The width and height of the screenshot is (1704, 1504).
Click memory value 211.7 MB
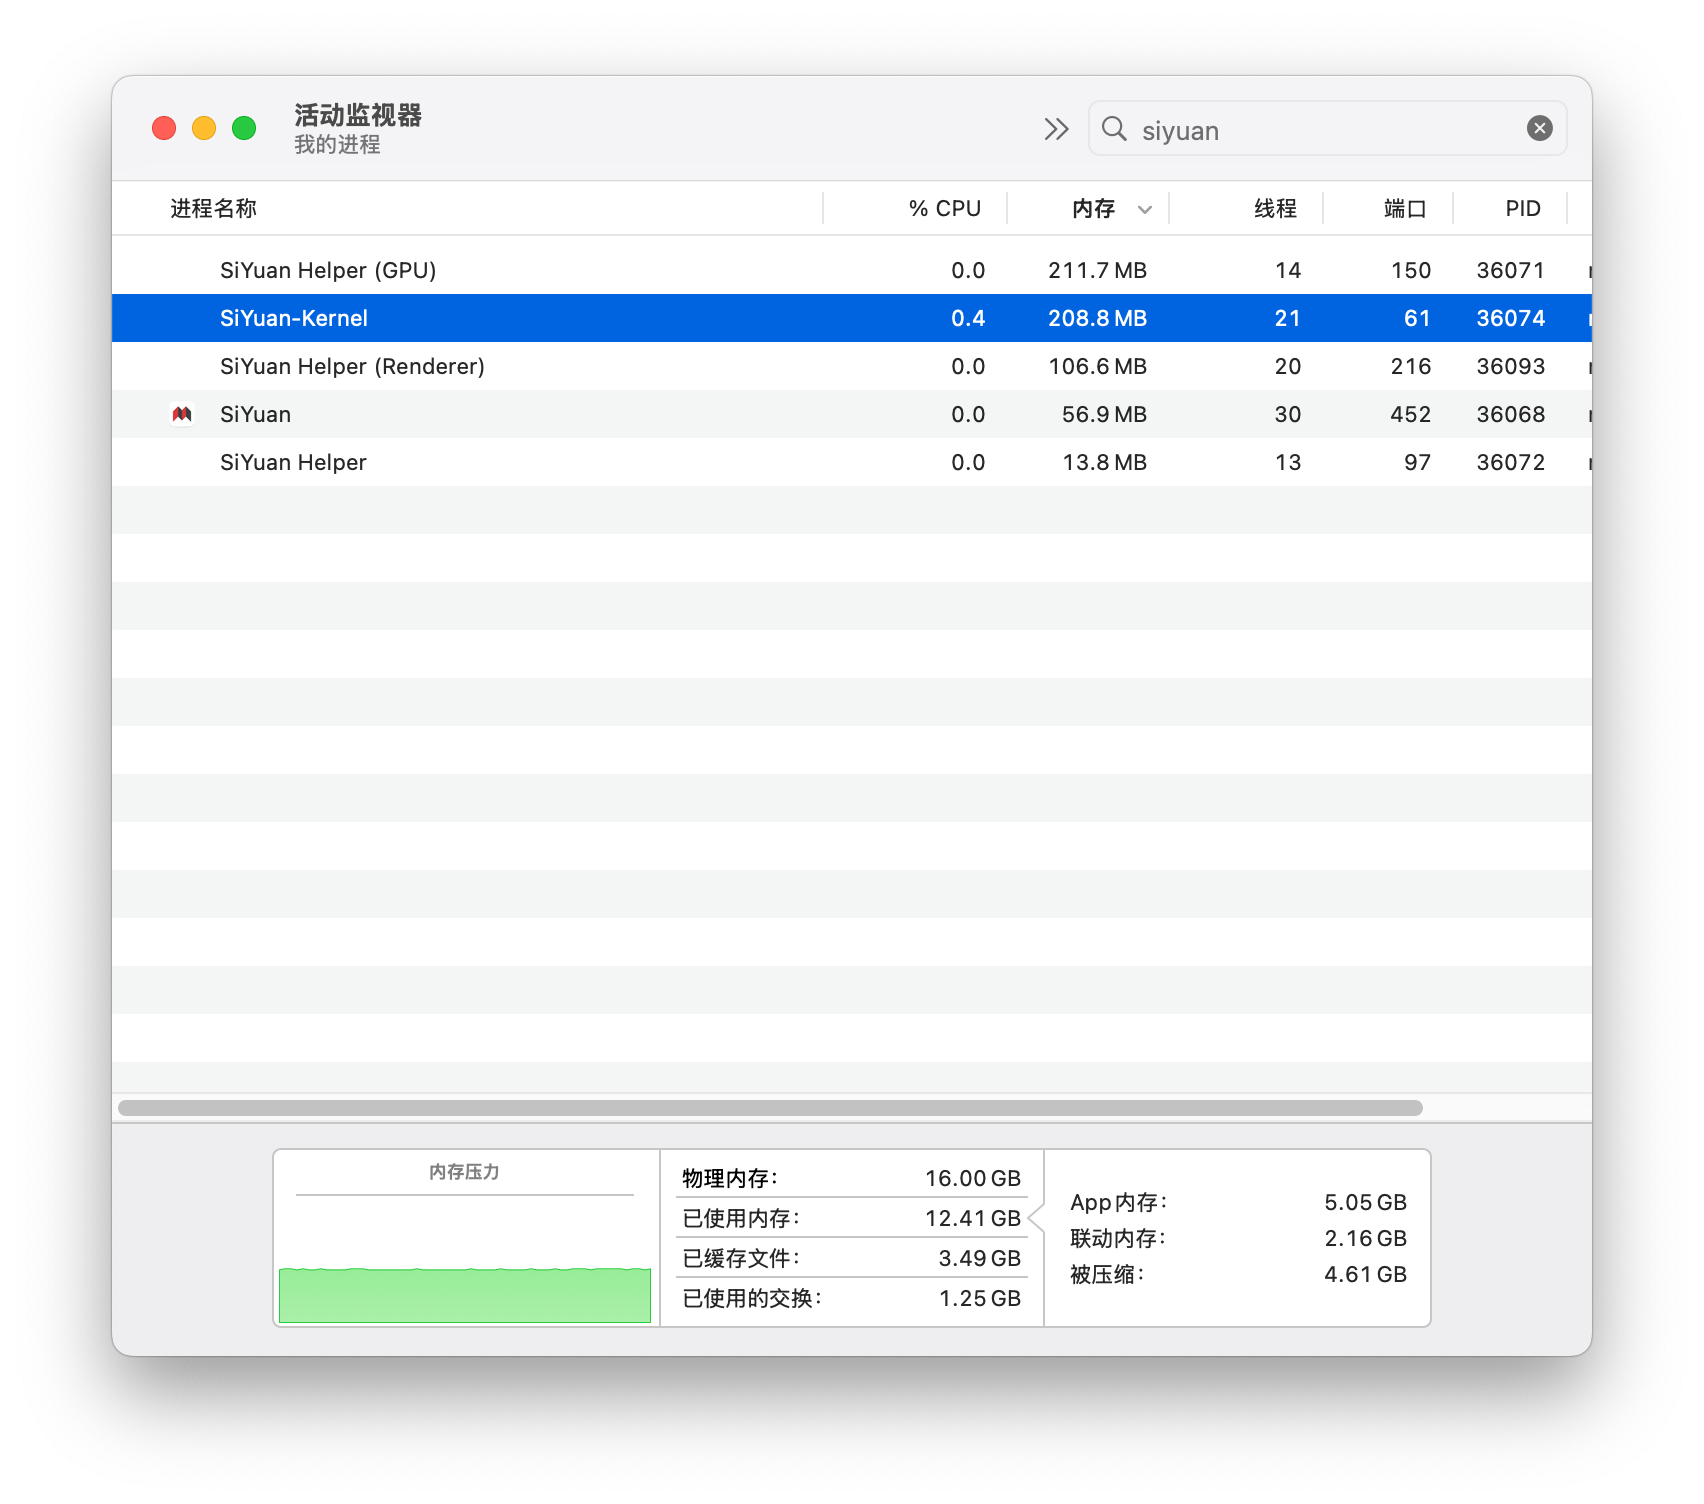[x=1097, y=270]
